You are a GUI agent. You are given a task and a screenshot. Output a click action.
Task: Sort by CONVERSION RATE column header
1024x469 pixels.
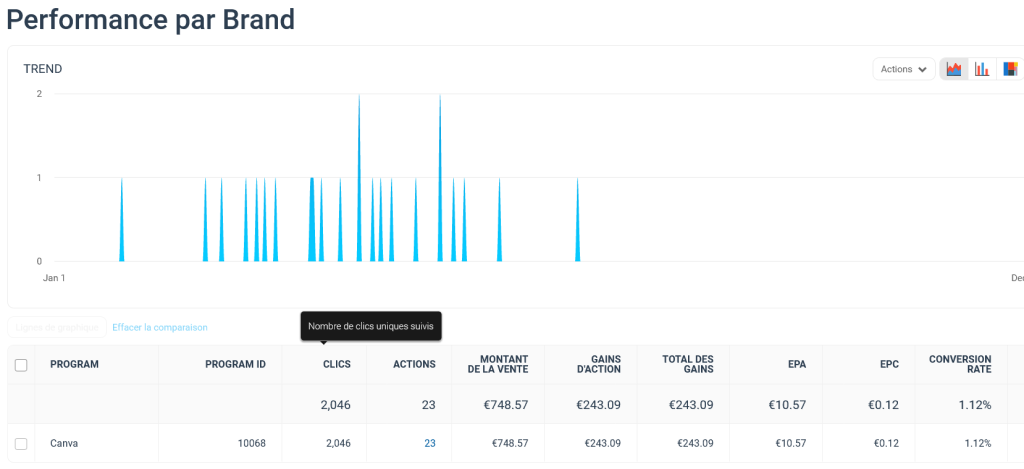coord(960,365)
